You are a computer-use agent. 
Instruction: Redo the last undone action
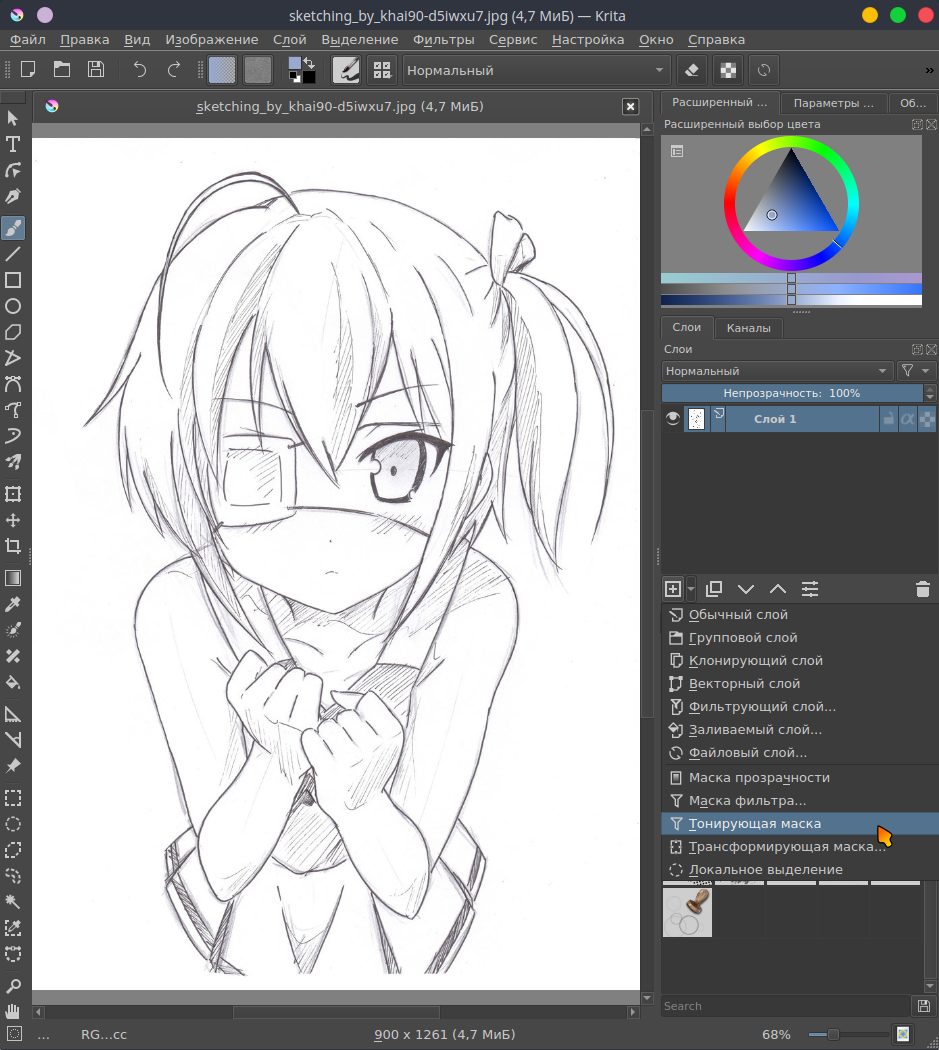point(173,70)
